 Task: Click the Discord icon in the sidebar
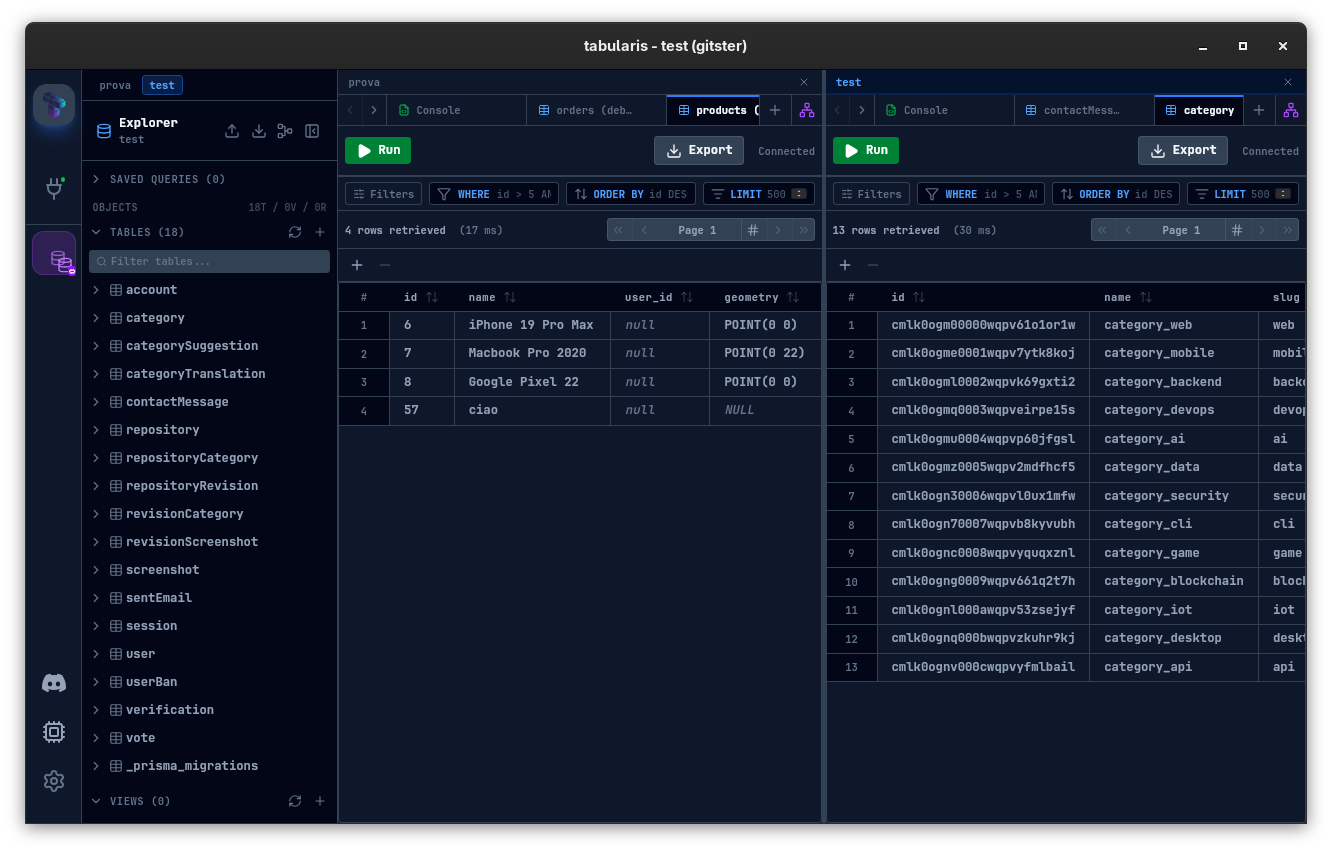click(x=54, y=683)
